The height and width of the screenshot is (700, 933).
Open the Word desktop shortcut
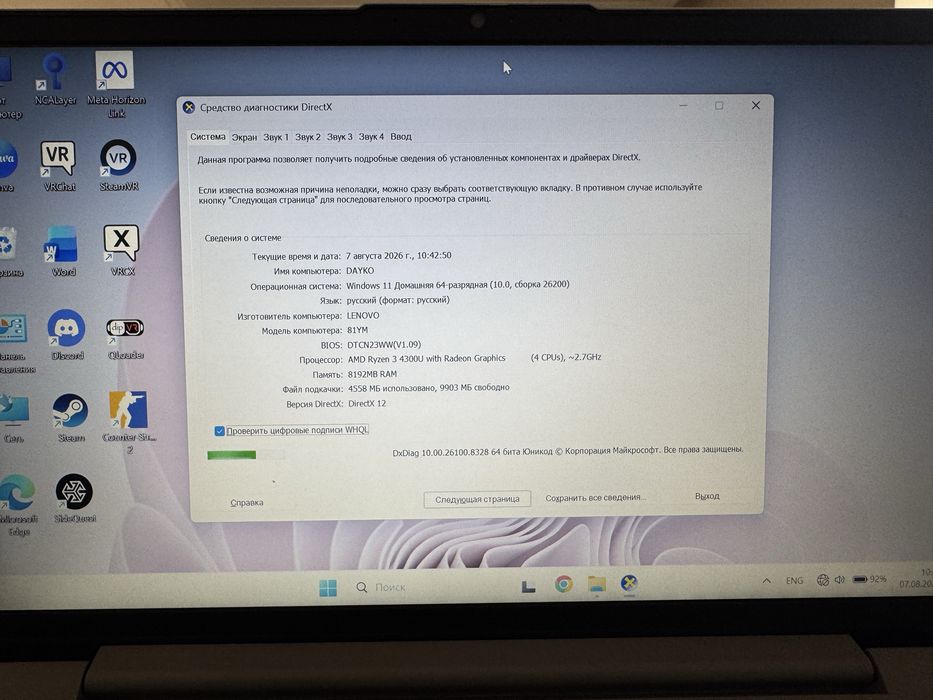pyautogui.click(x=62, y=251)
